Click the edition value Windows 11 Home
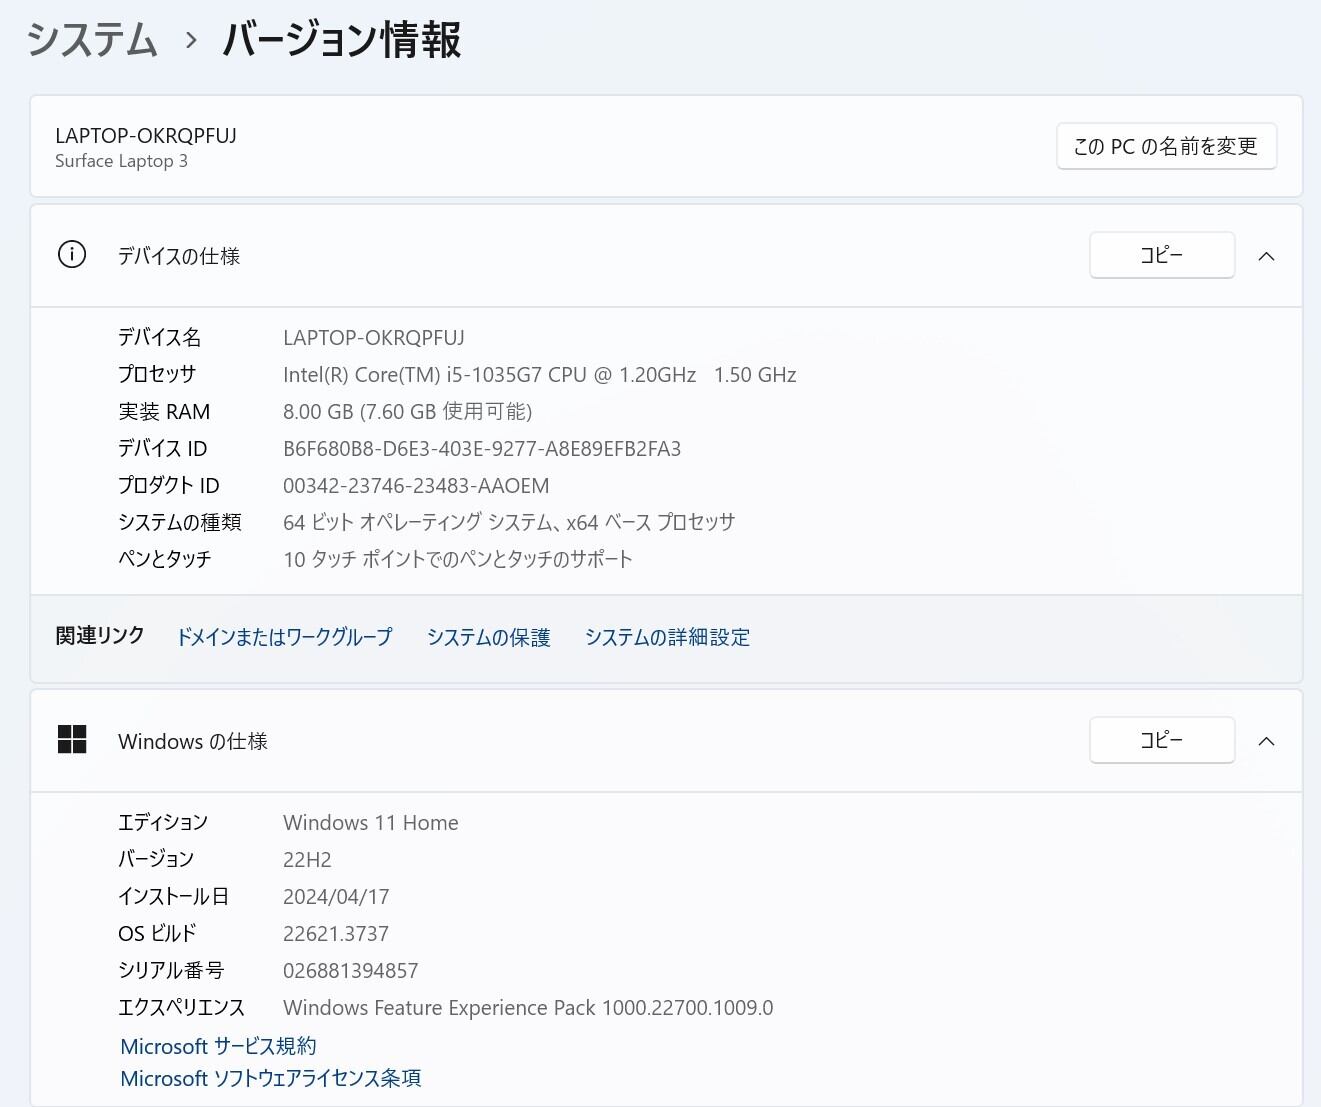 tap(371, 823)
